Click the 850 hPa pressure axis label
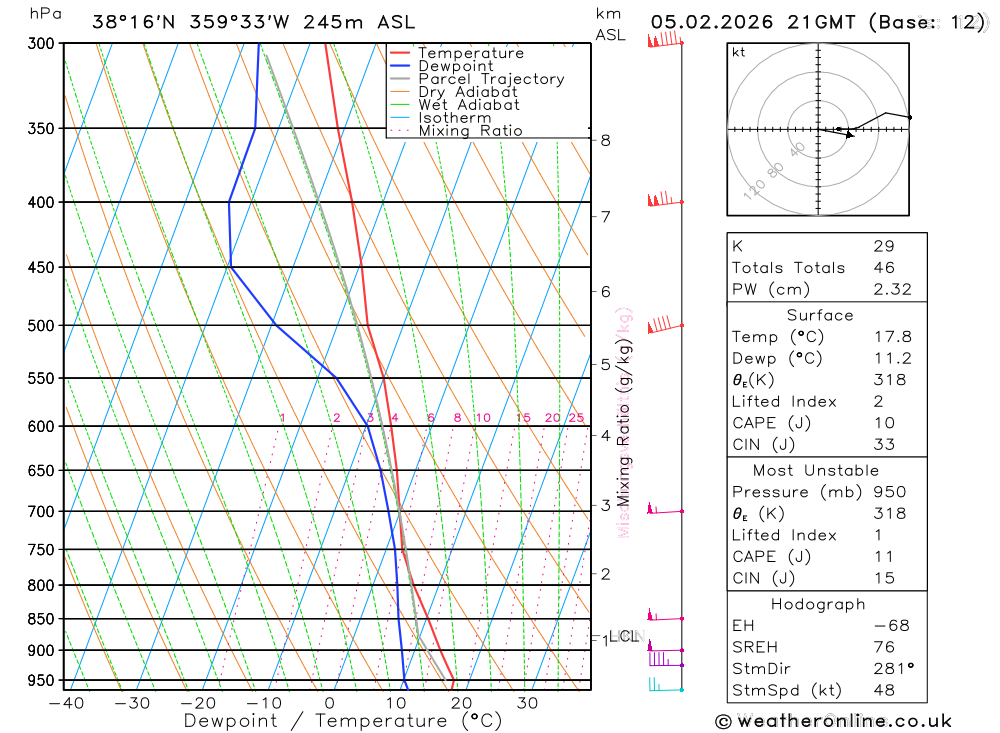The image size is (1000, 733). [x=41, y=619]
